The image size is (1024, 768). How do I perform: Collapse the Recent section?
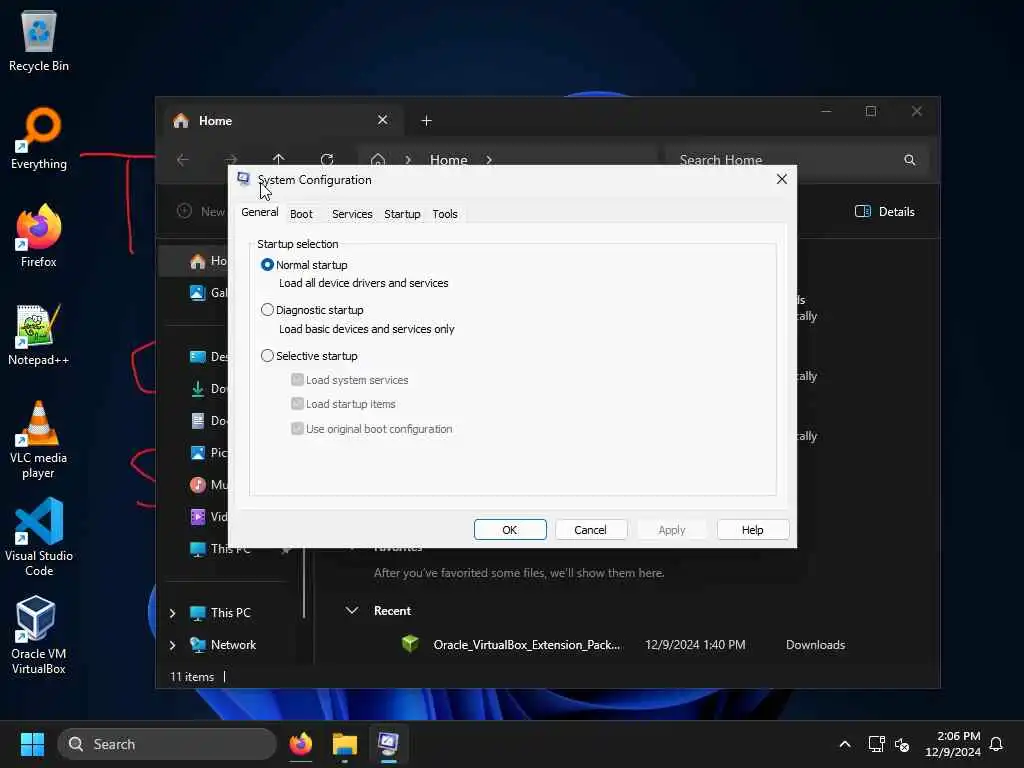(x=351, y=611)
